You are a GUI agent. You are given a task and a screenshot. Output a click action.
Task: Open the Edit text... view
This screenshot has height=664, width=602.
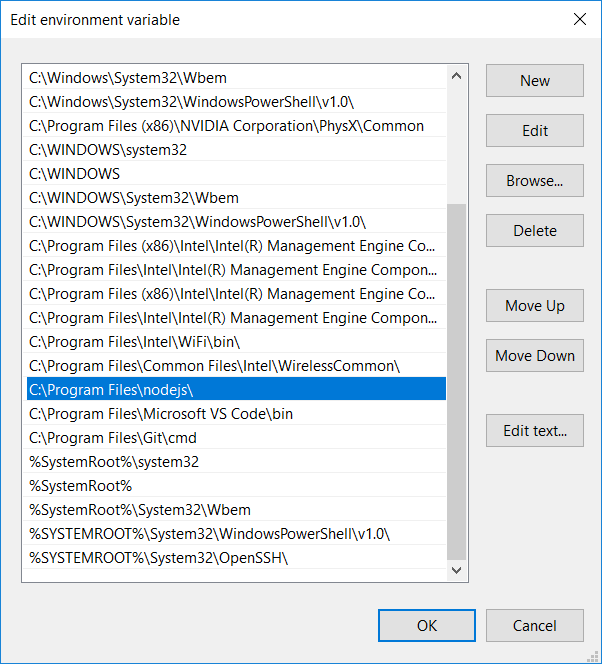(x=534, y=431)
